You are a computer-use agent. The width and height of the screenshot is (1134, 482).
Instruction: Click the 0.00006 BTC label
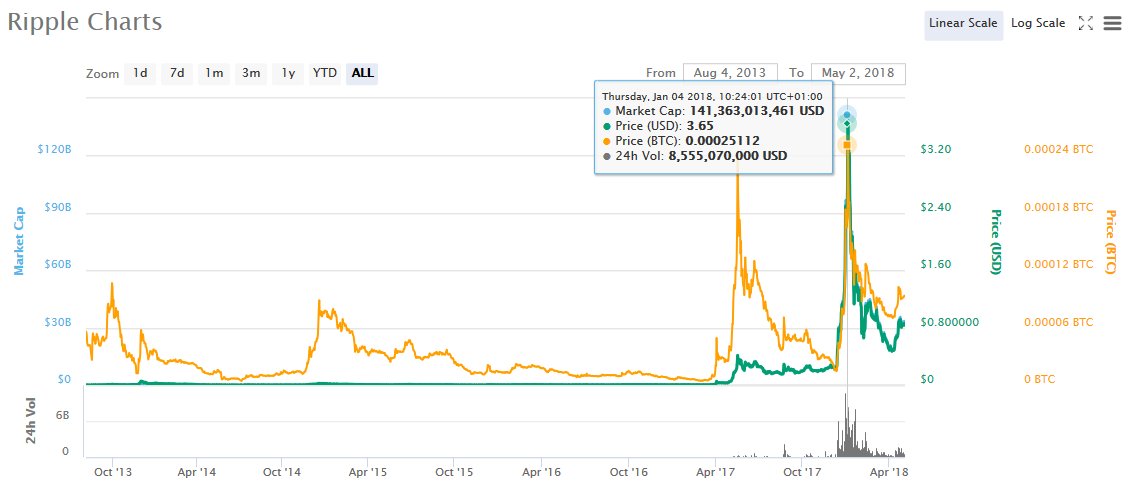[x=1059, y=322]
